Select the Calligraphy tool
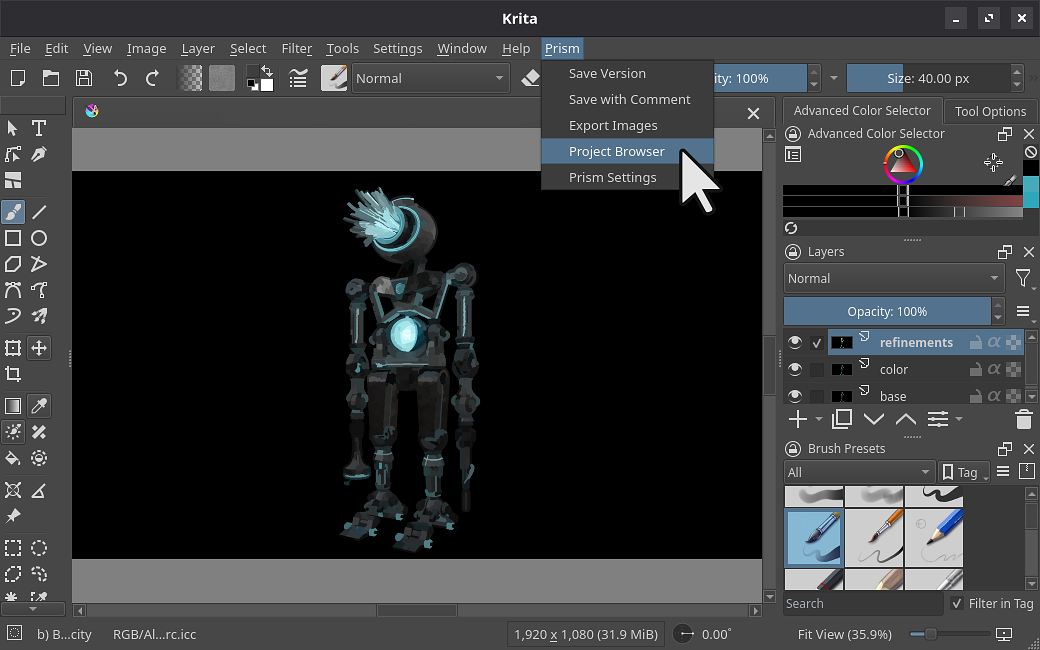Screen dimensions: 1040x650 tap(39, 155)
